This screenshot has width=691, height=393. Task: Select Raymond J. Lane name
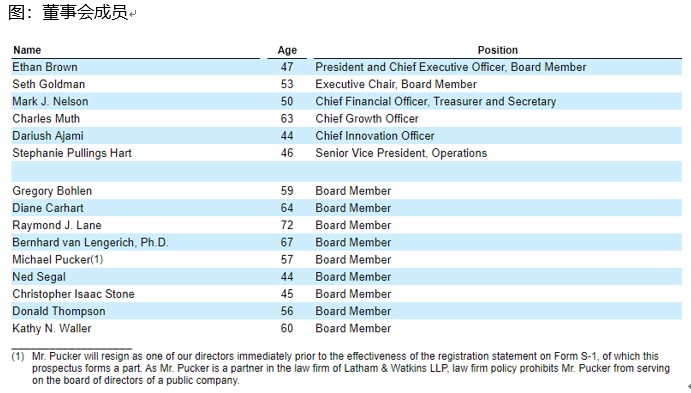point(57,225)
